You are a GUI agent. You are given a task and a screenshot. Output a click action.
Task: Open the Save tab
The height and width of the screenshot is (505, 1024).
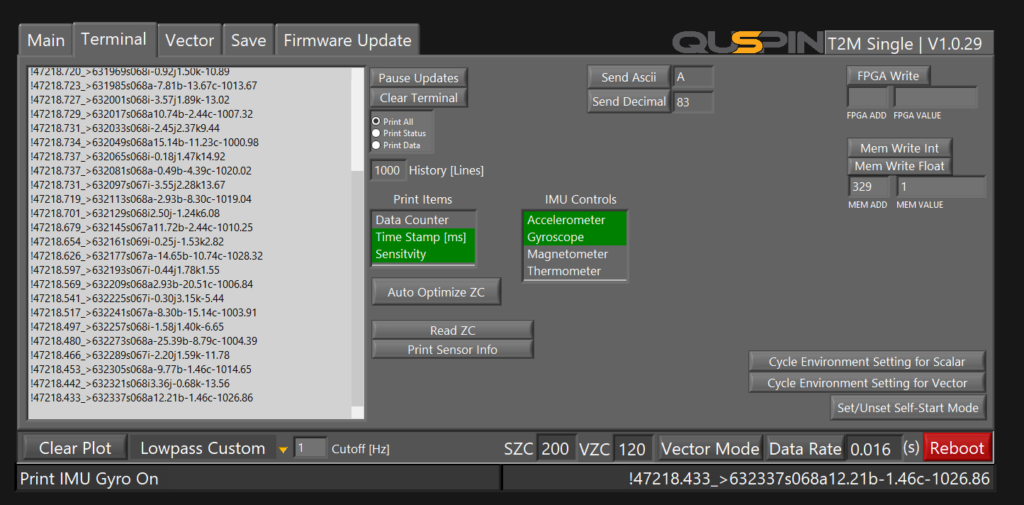[x=248, y=41]
